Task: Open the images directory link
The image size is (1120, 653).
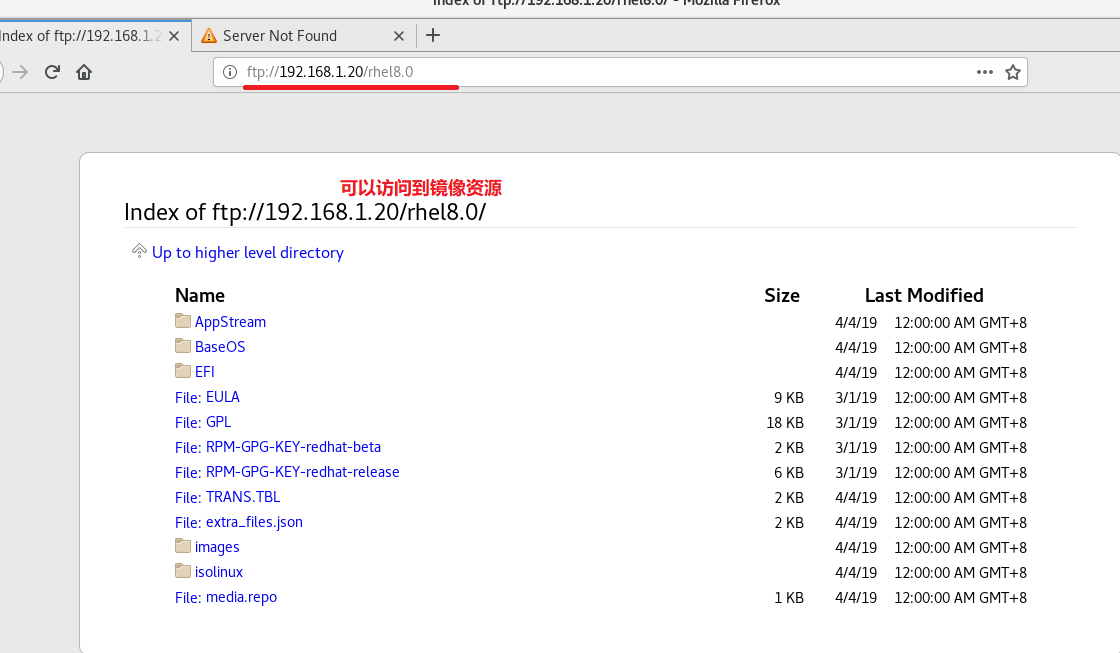Action: [217, 547]
